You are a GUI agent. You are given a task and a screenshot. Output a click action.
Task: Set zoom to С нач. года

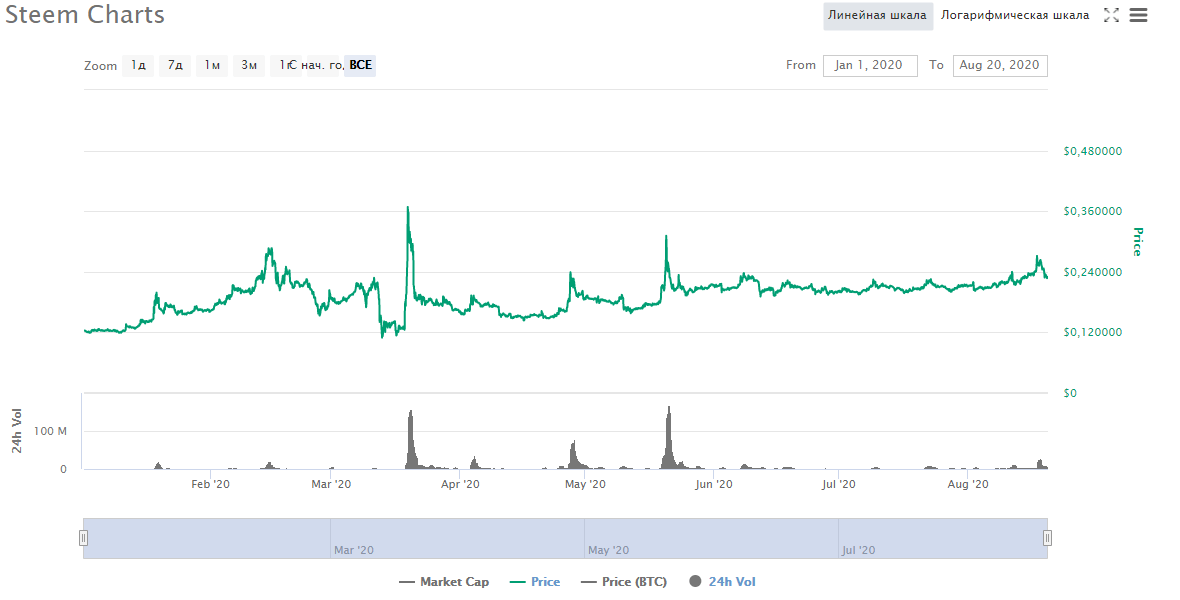point(322,65)
